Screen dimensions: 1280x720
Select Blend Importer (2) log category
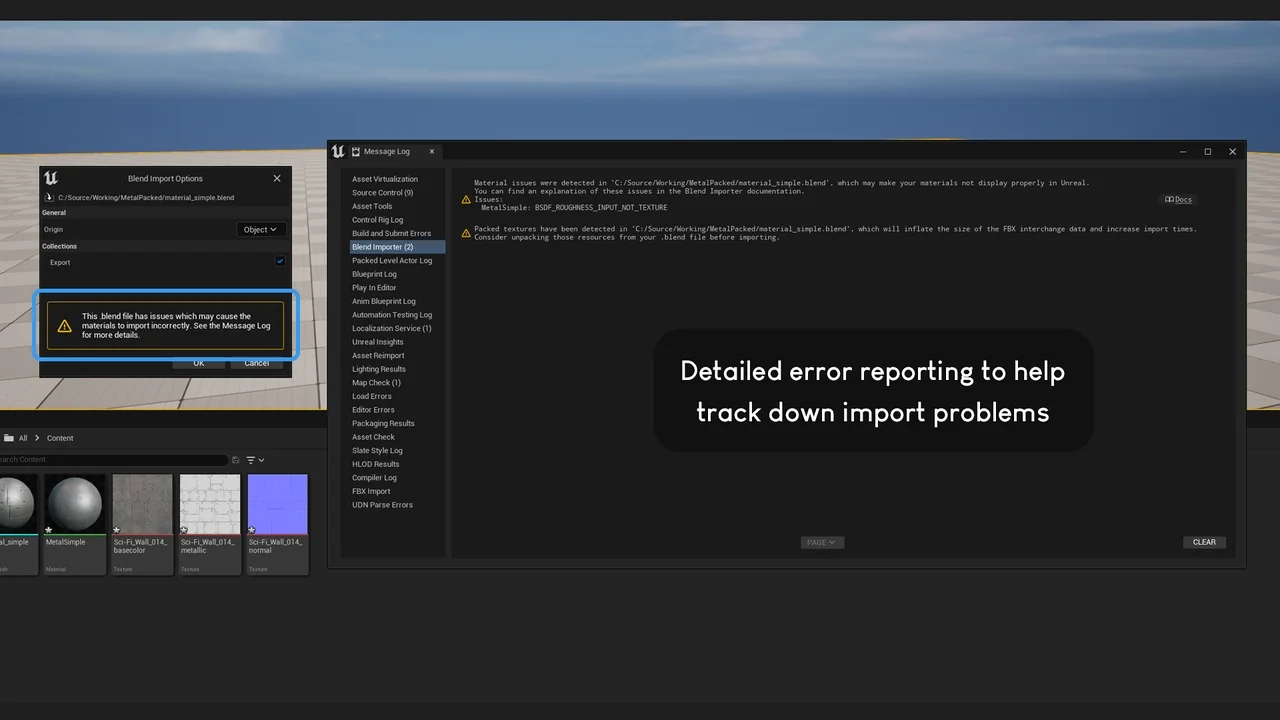click(x=383, y=247)
